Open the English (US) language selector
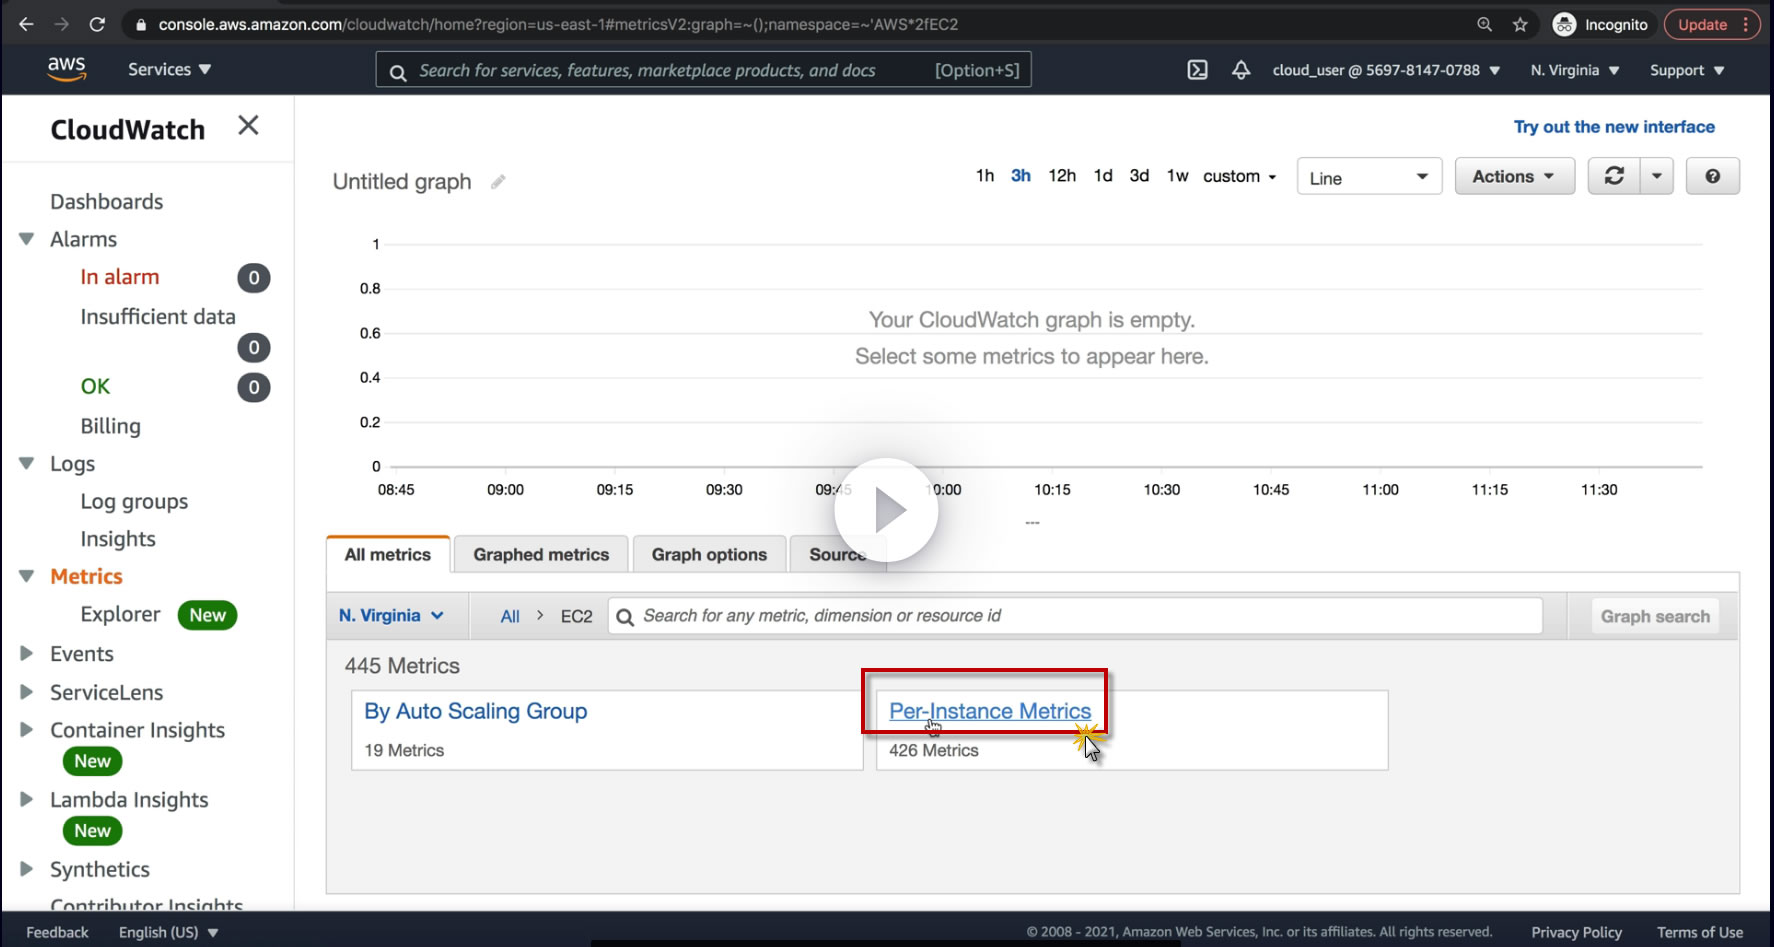1774x947 pixels. (168, 932)
